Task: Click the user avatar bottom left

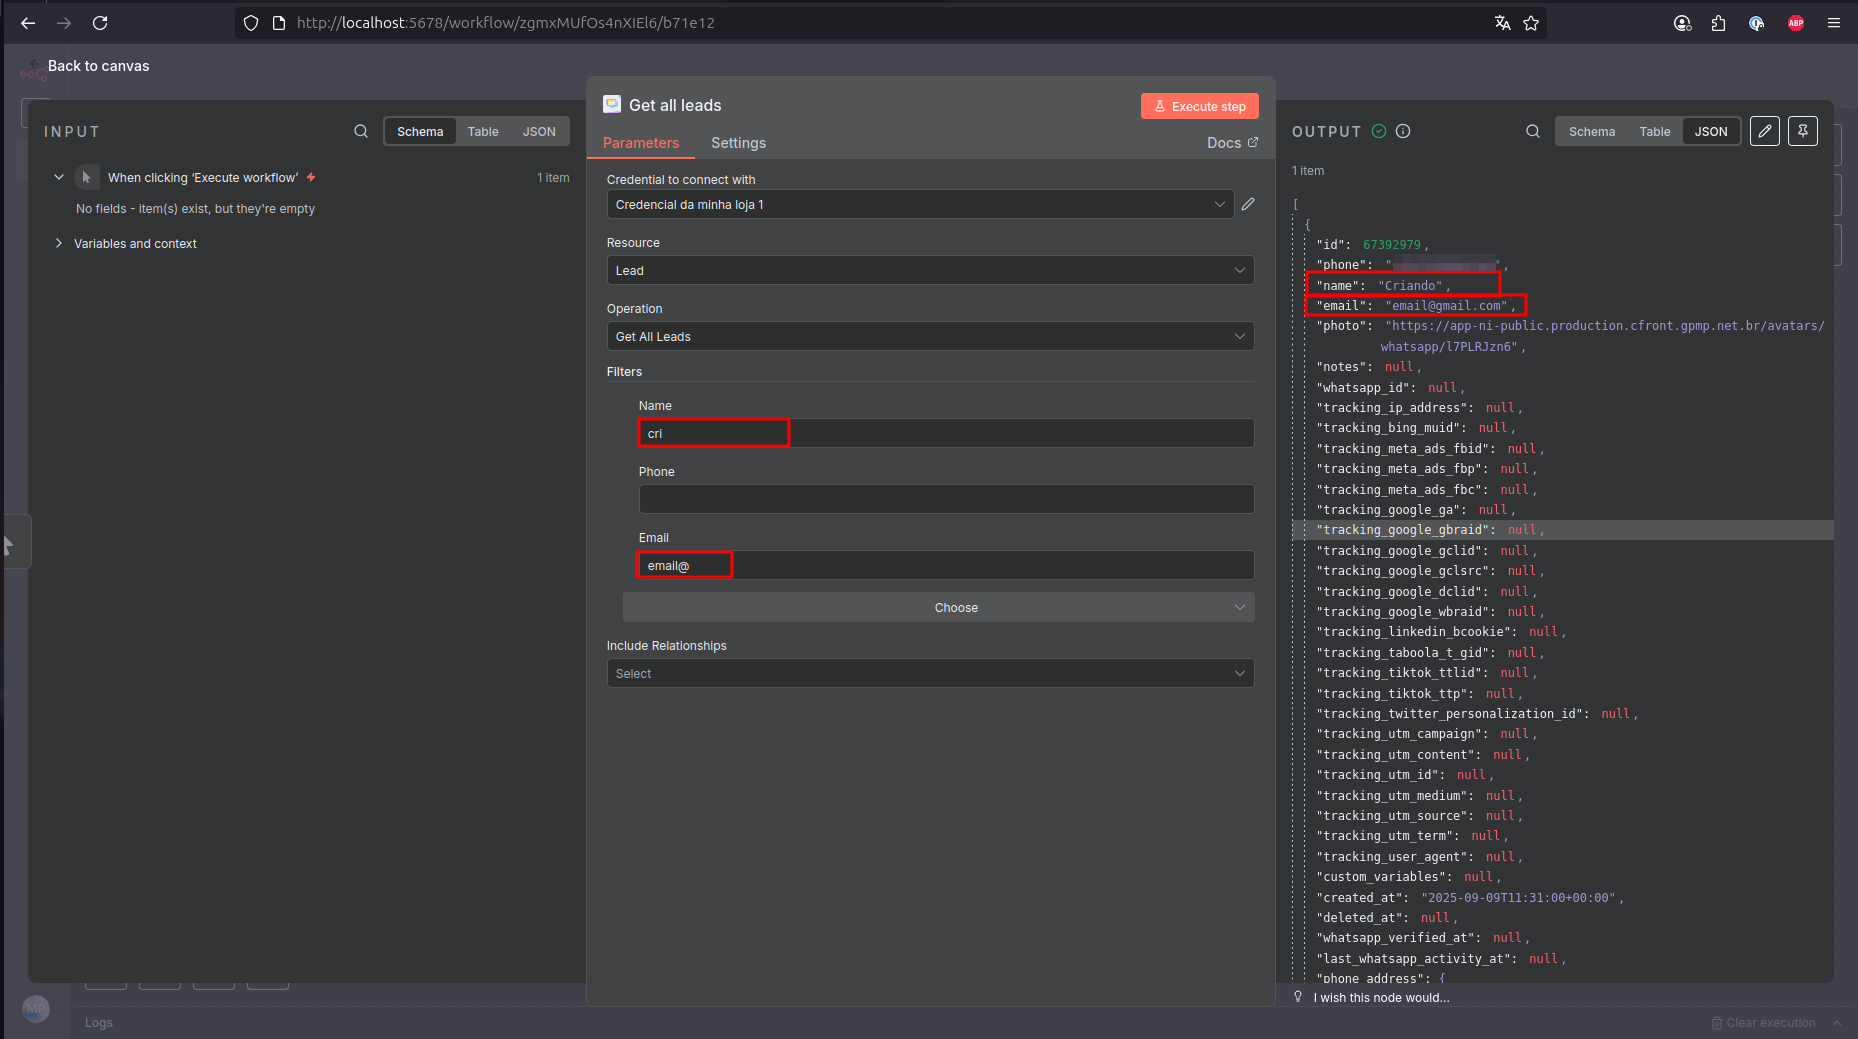Action: [x=36, y=1009]
